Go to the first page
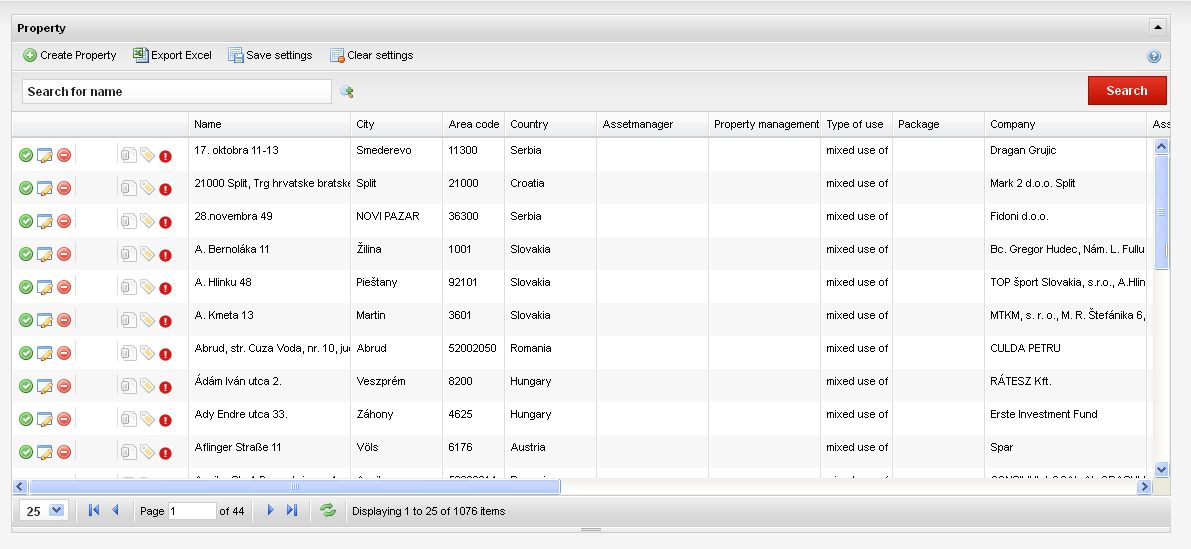 [x=93, y=510]
